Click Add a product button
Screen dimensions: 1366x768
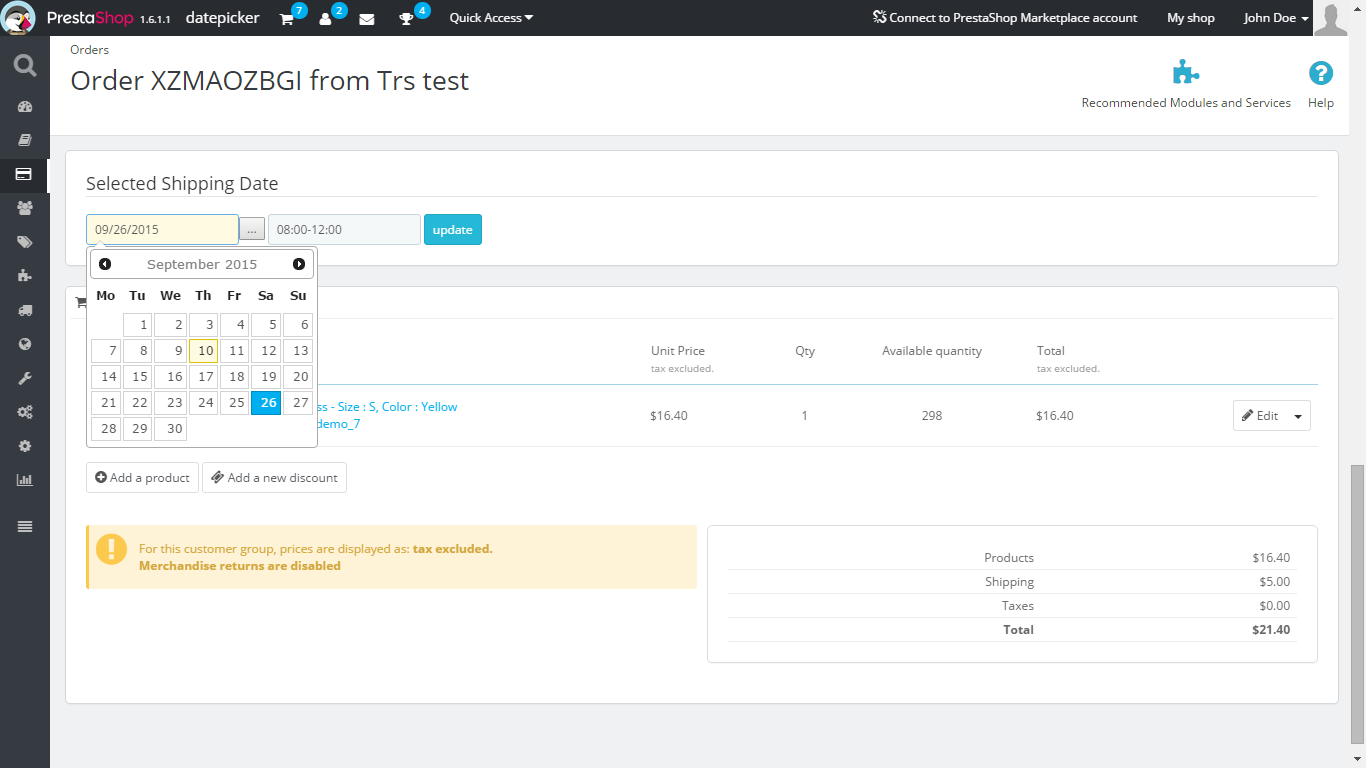click(x=142, y=478)
